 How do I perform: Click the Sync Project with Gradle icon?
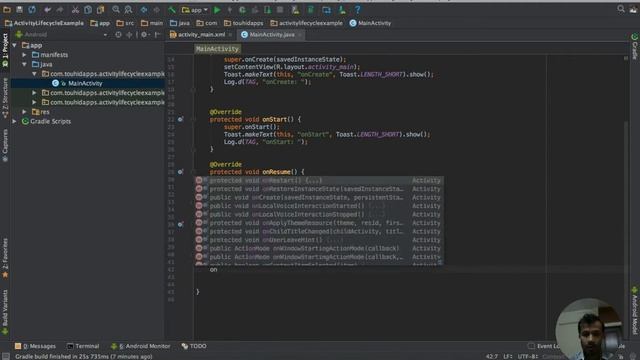point(311,9)
